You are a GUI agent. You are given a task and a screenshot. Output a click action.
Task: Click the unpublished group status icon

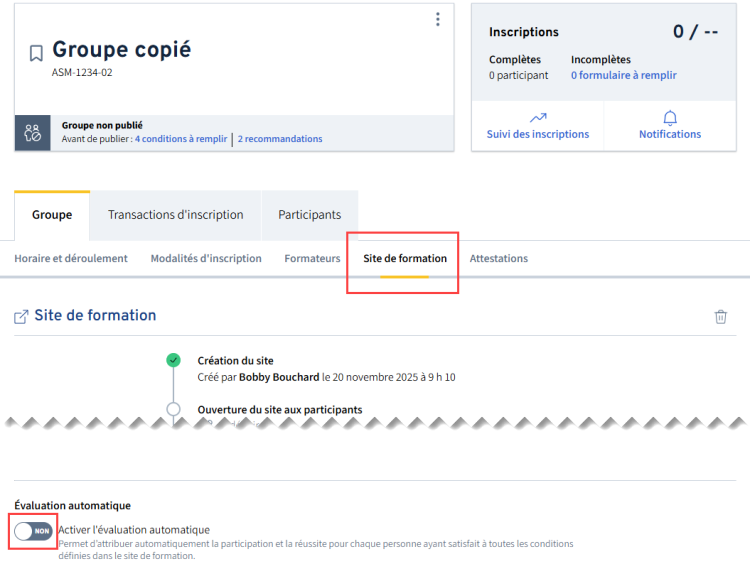[x=32, y=133]
